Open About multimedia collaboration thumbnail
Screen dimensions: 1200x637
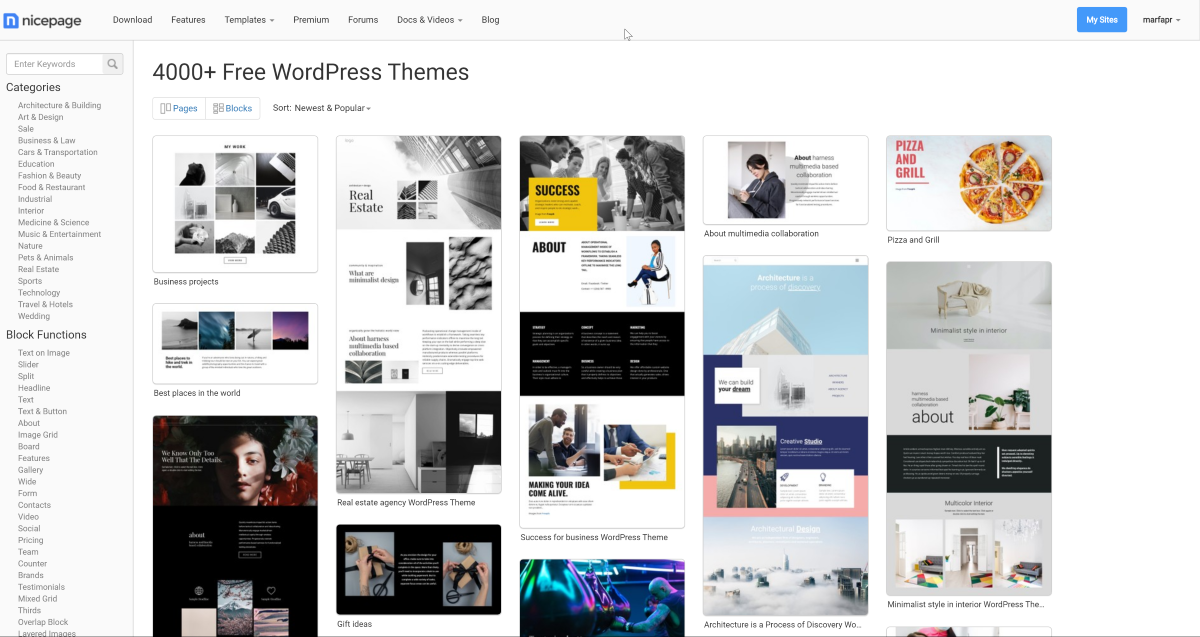(786, 180)
